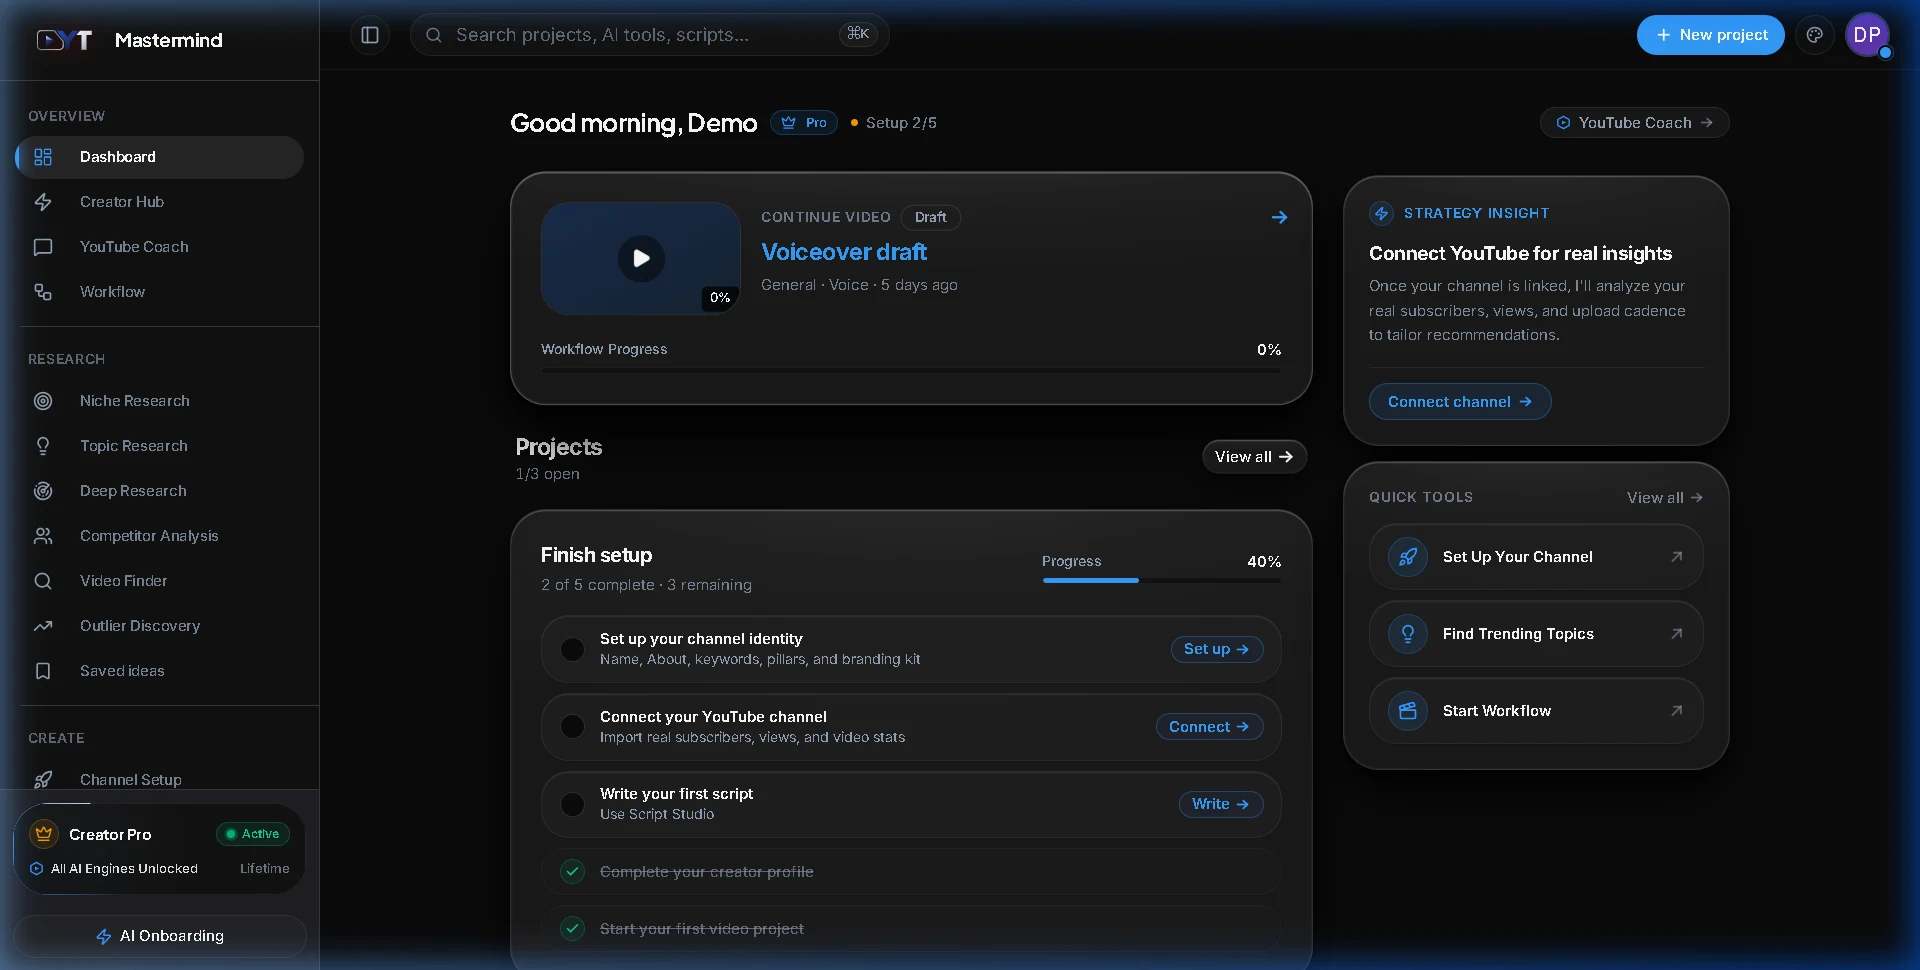Click the YT Mastermind logo icon
1920x970 pixels.
coord(64,40)
